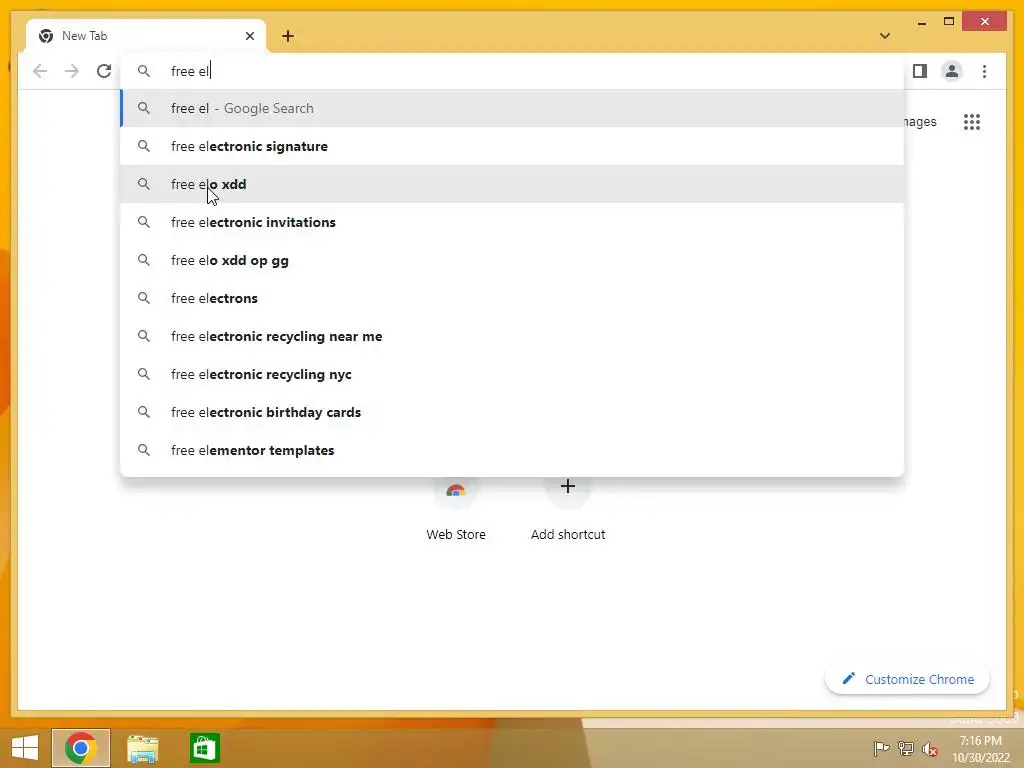Open File Explorer from the taskbar

[x=142, y=748]
